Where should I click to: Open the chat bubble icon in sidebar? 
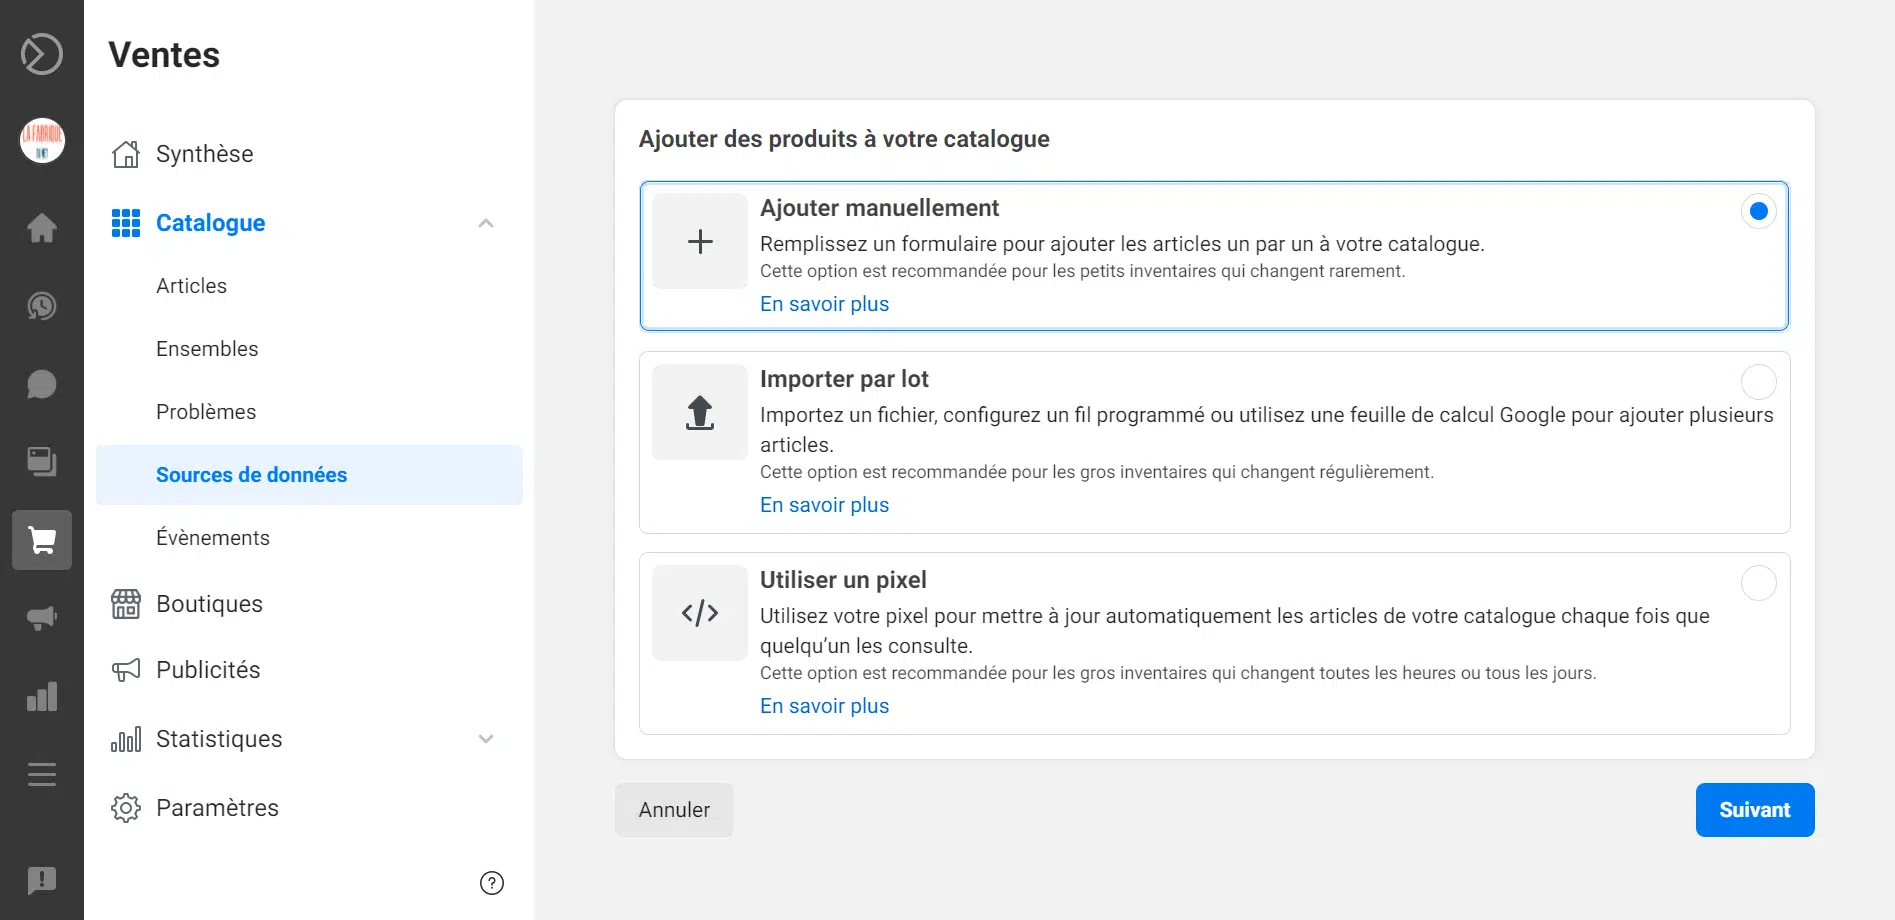41,384
